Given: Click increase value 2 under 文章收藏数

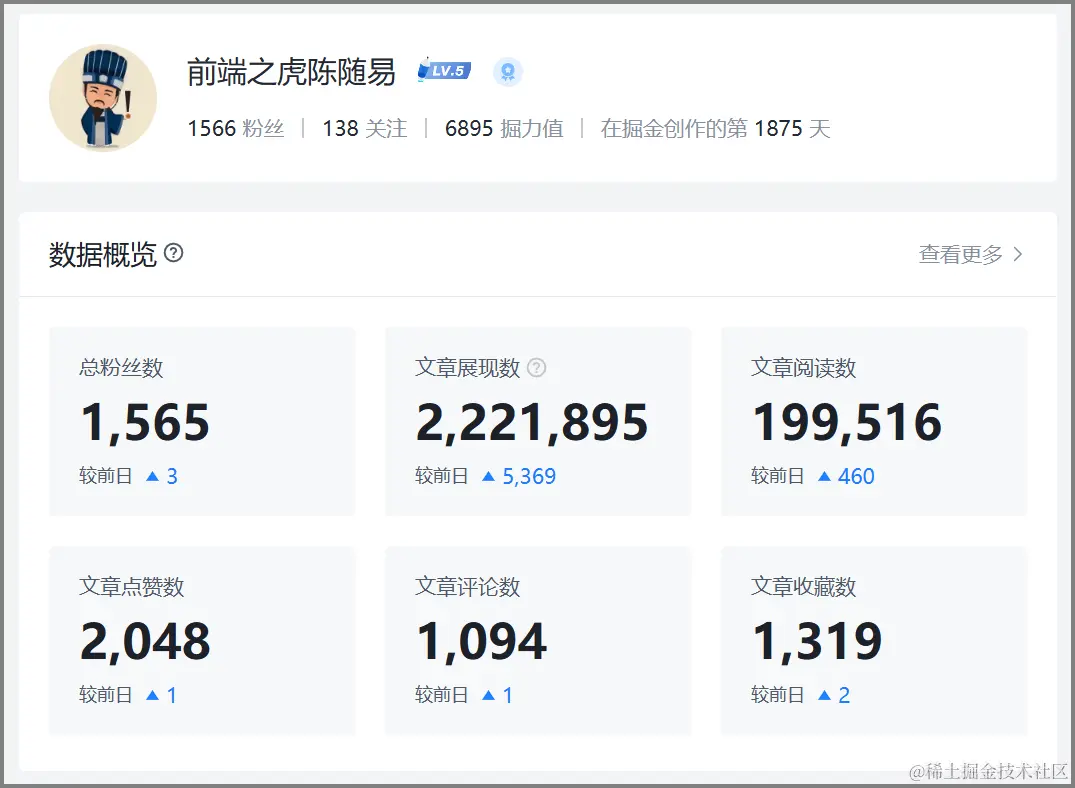Looking at the screenshot, I should [844, 695].
